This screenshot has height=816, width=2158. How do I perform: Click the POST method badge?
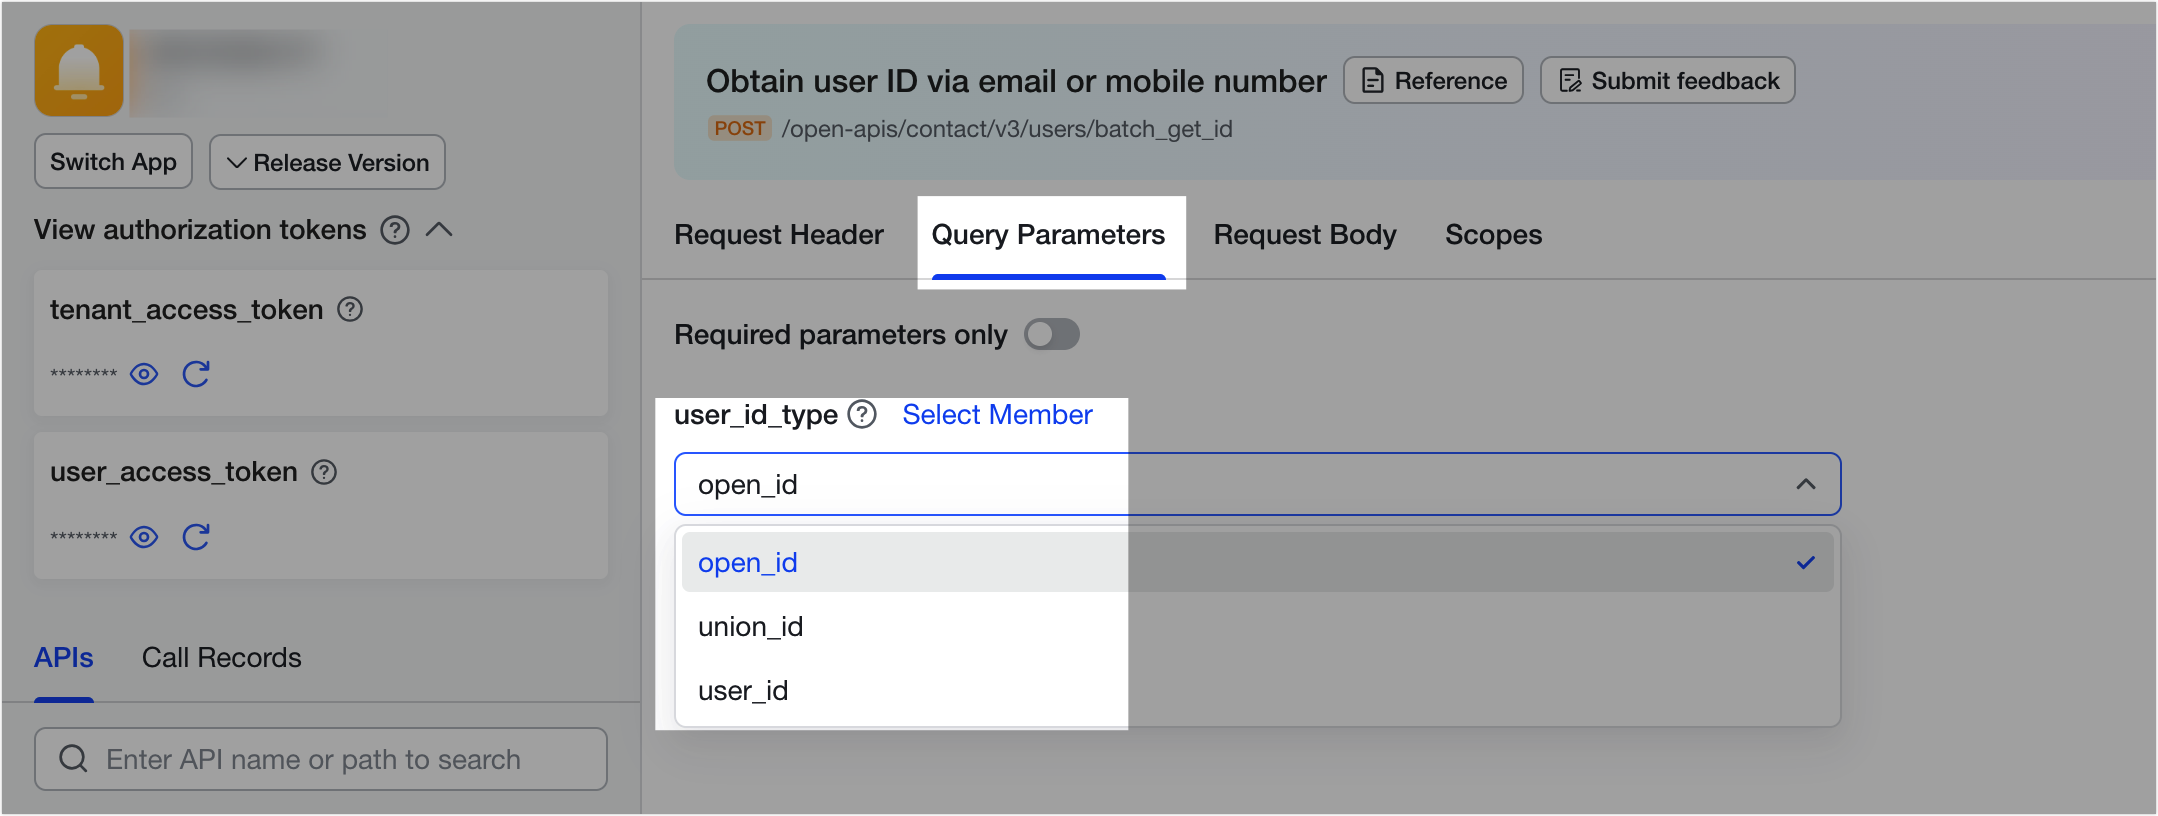coord(739,128)
